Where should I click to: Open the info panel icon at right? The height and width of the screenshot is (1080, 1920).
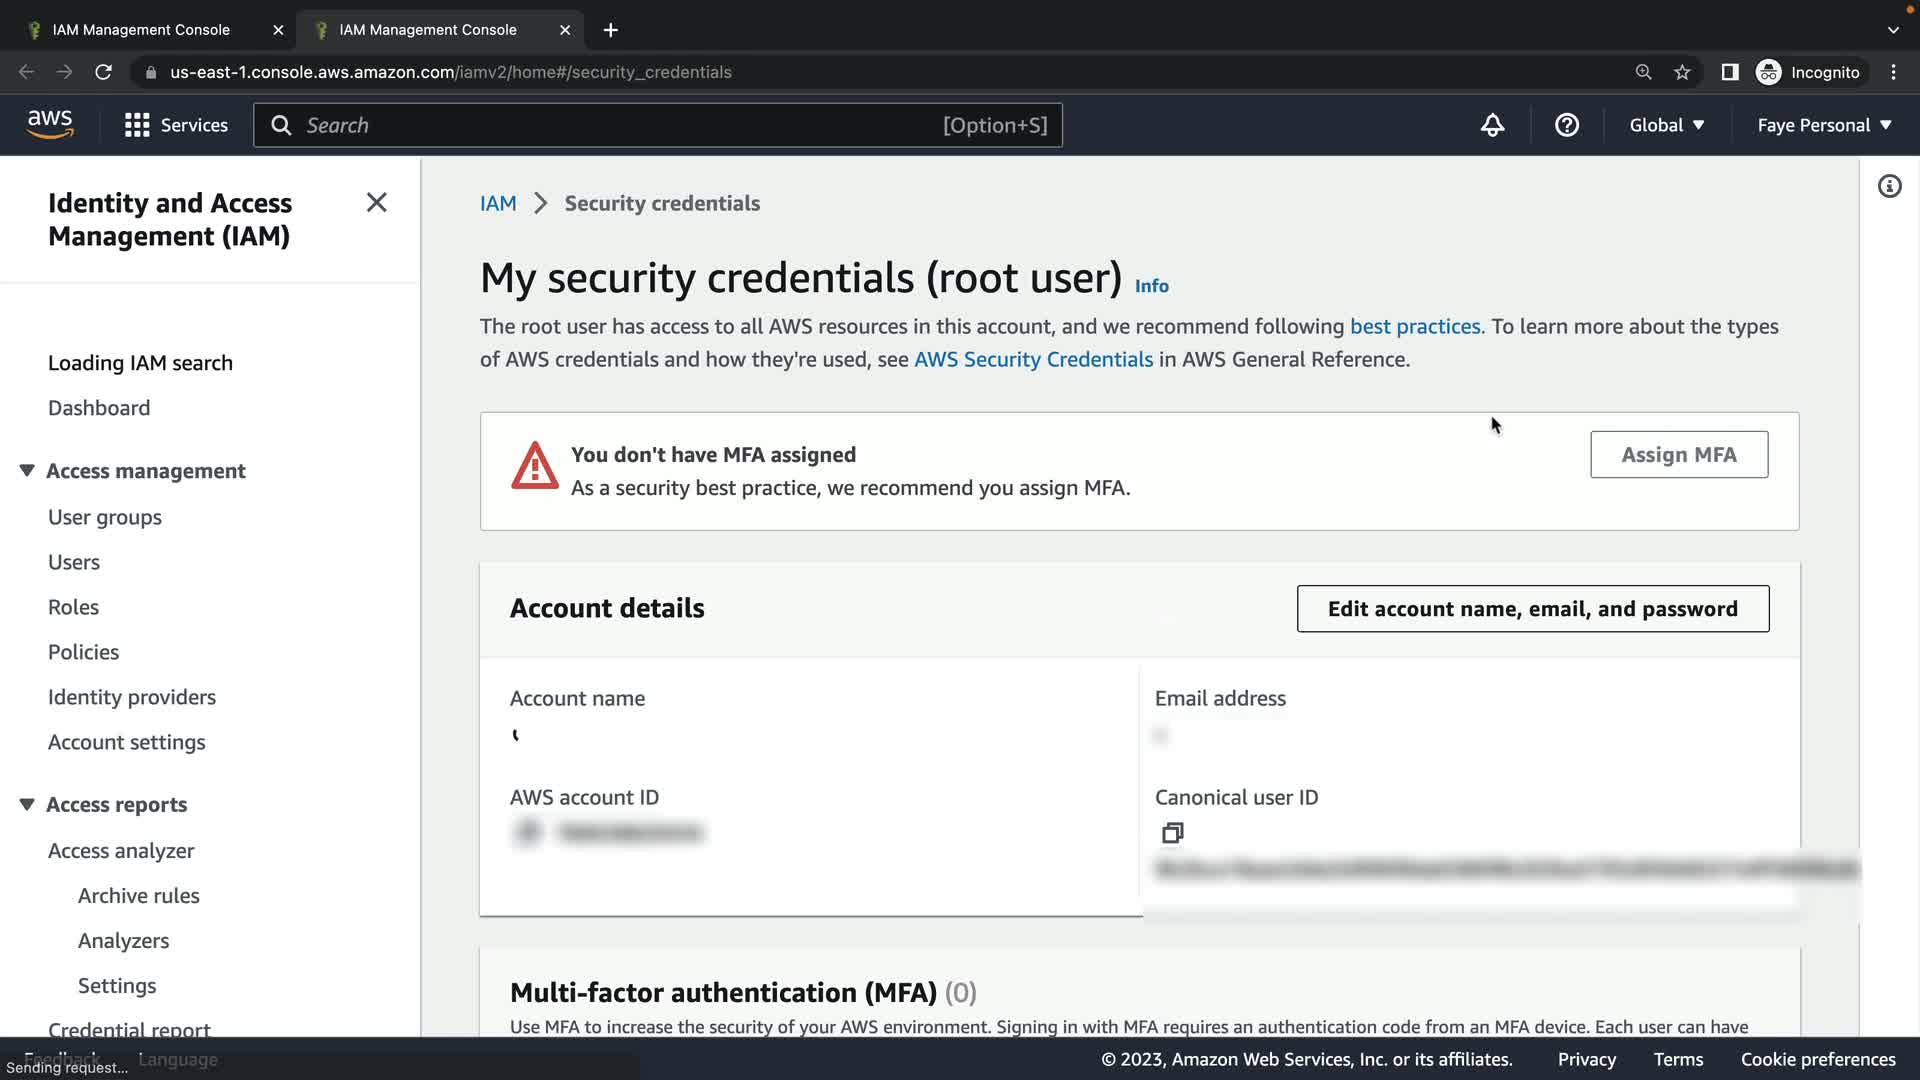[1889, 187]
